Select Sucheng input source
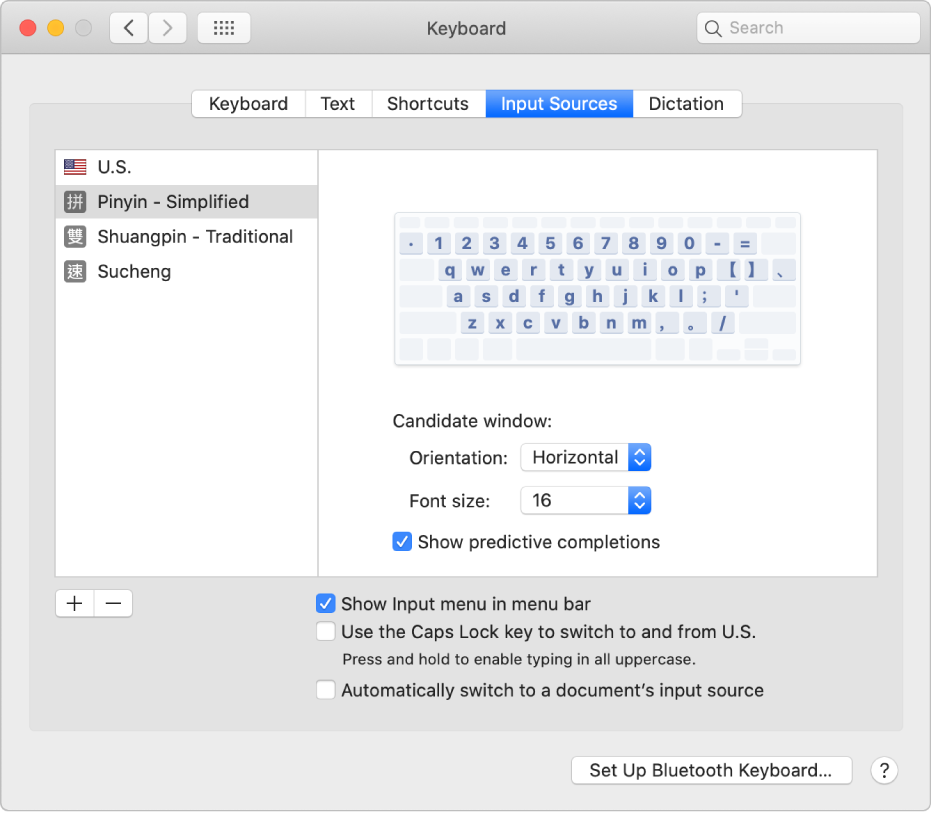 click(x=186, y=272)
